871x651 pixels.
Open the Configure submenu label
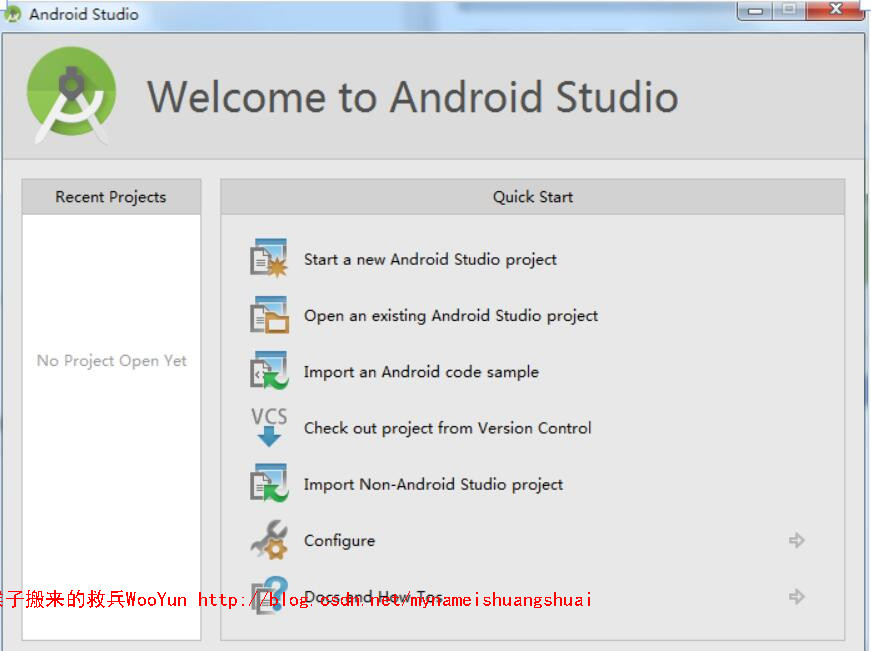tap(339, 540)
